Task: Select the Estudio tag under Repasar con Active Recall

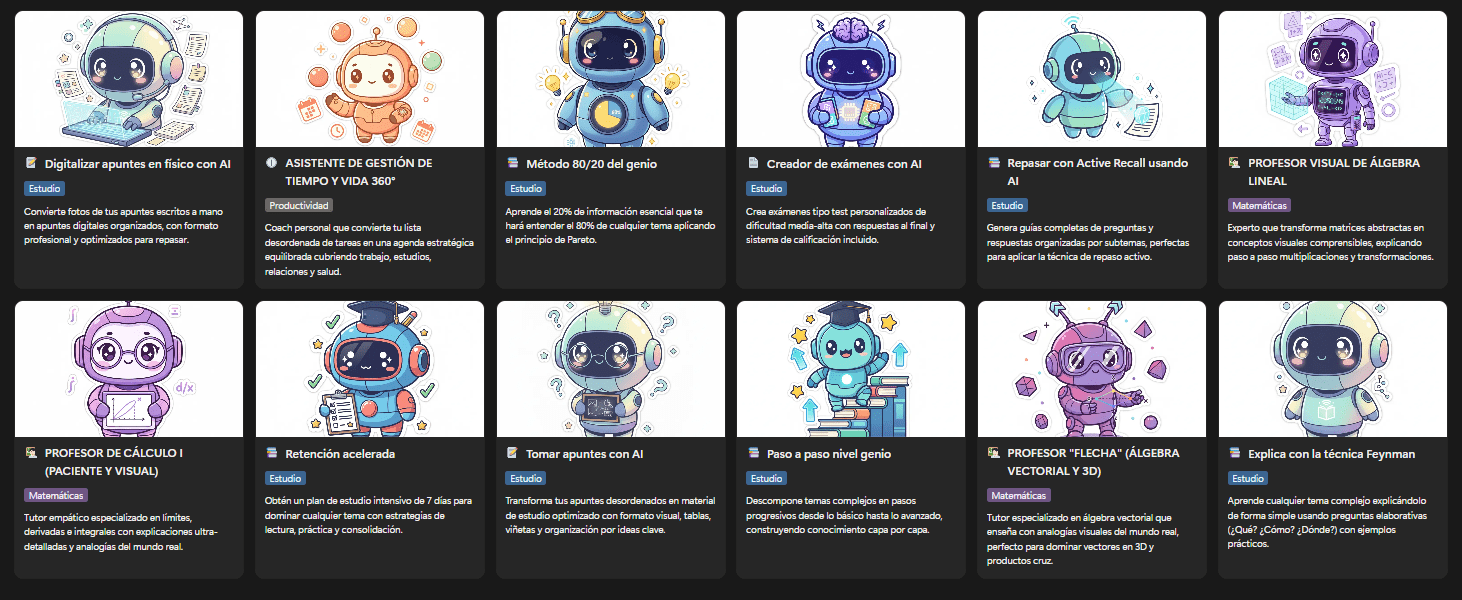Action: 1007,205
